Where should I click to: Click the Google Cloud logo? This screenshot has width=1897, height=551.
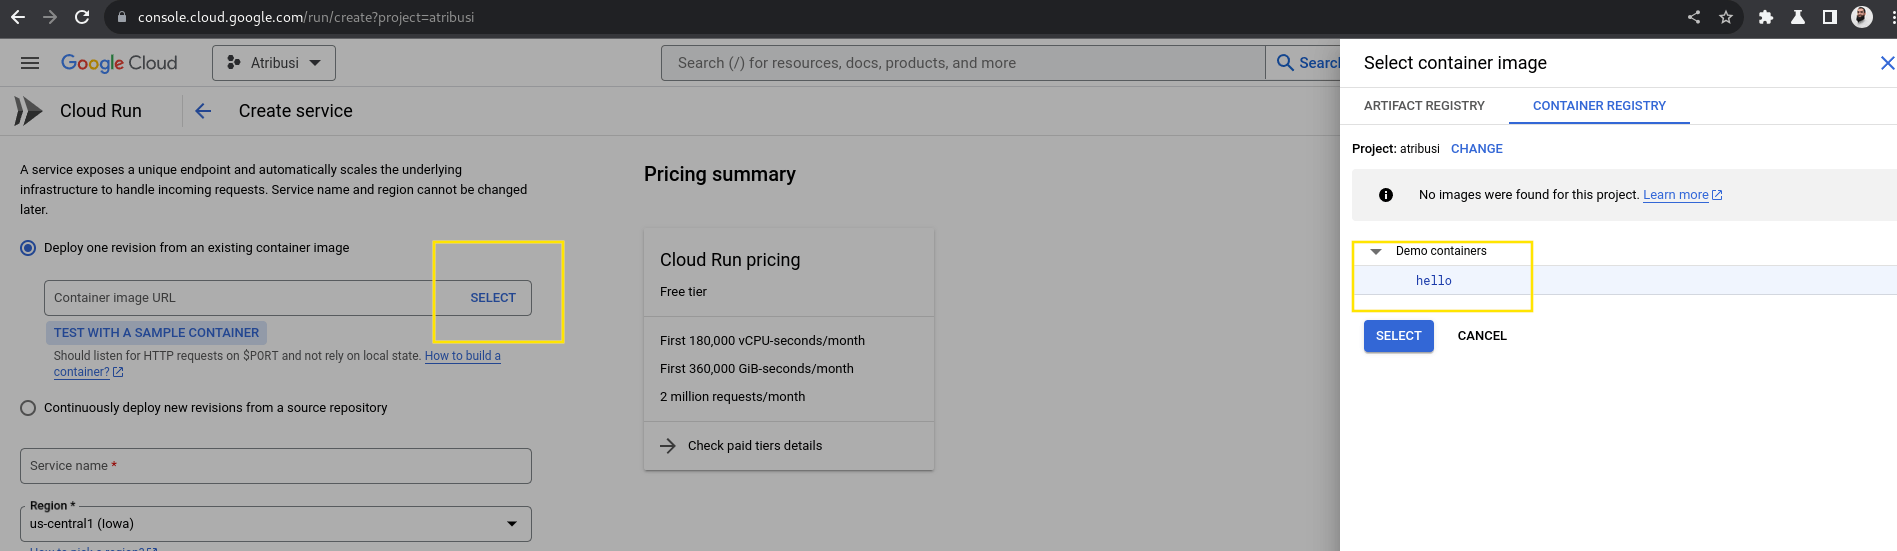point(119,63)
